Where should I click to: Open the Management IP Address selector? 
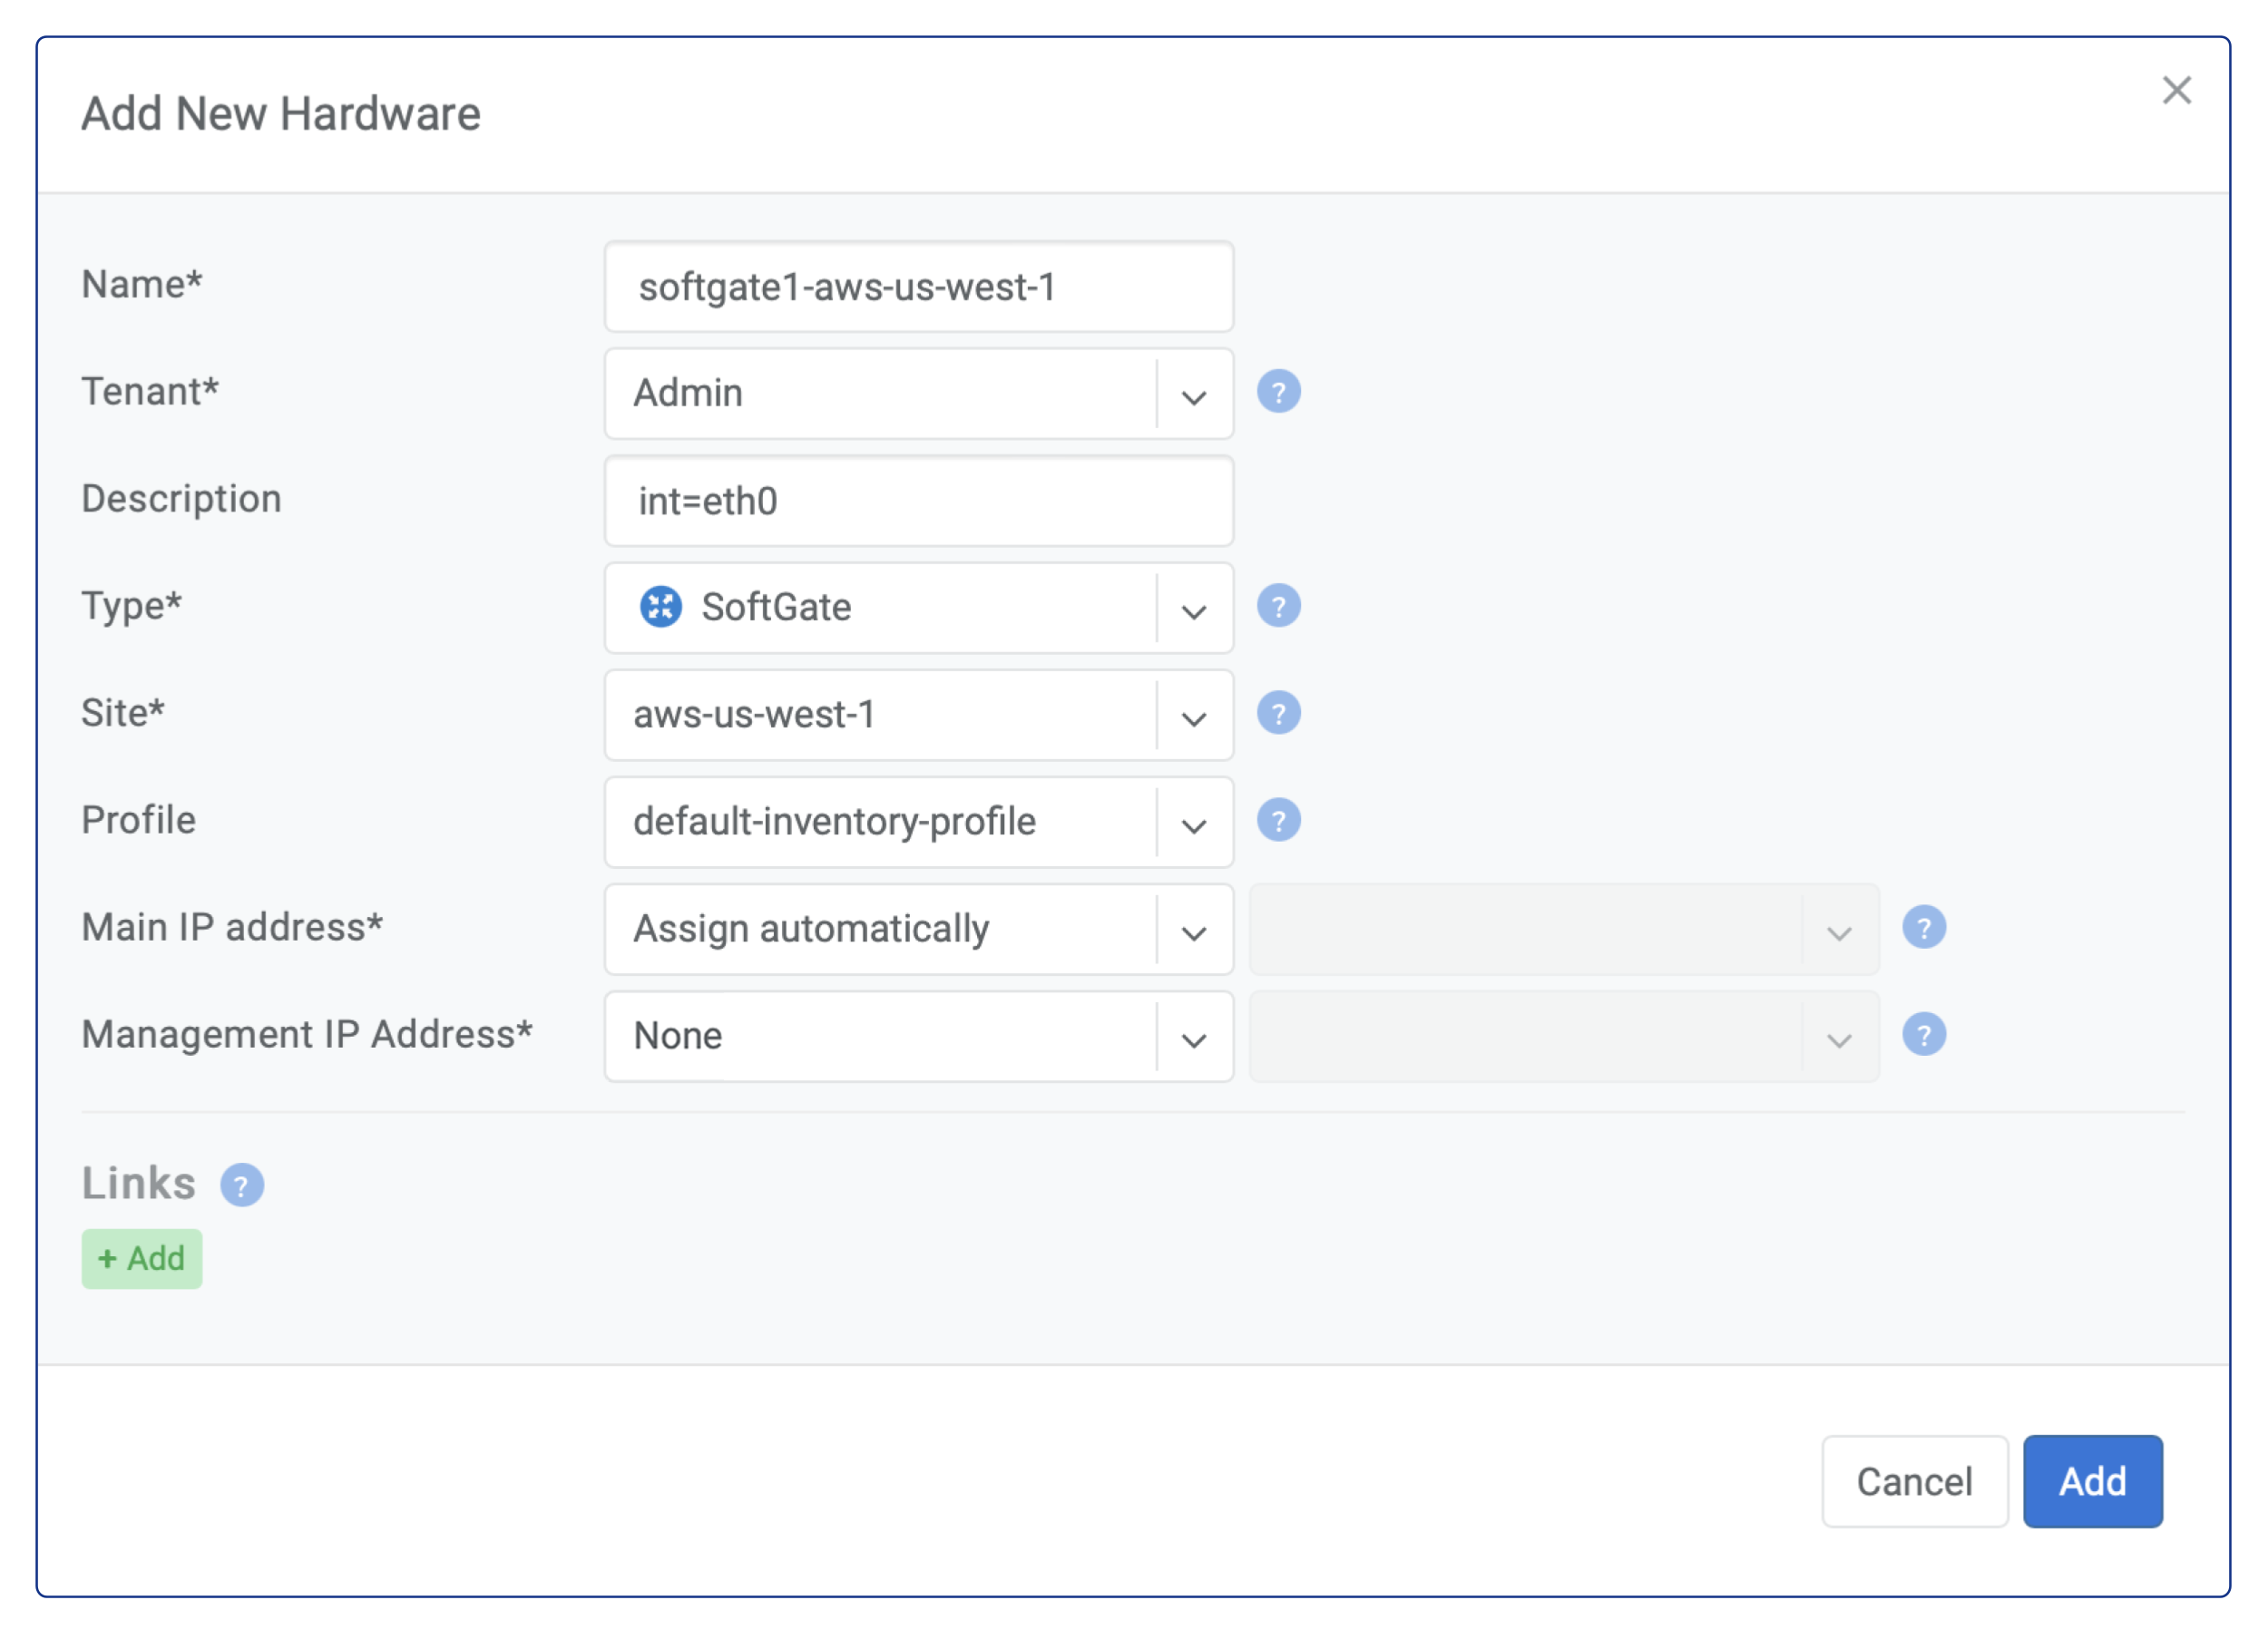point(1193,1039)
